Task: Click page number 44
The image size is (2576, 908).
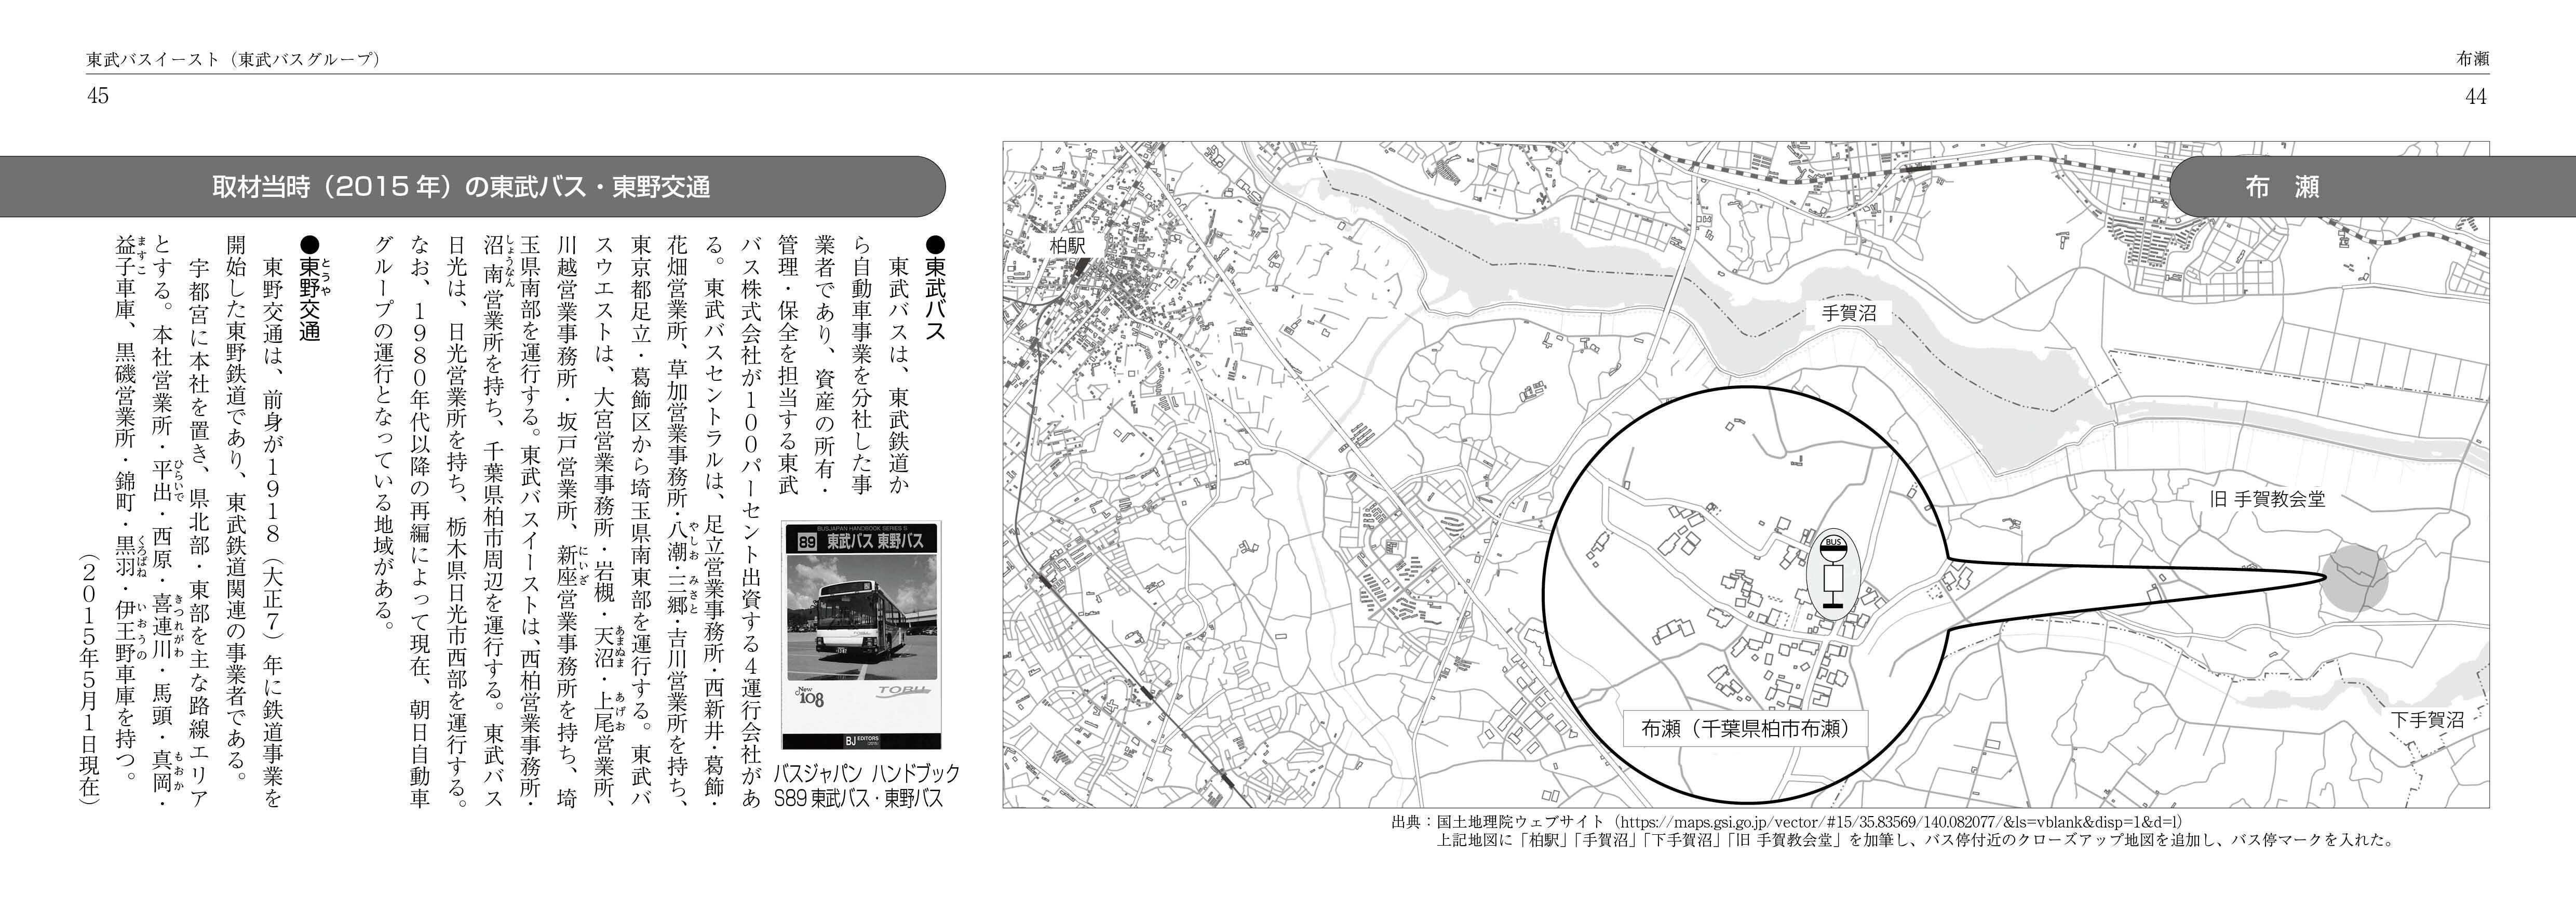Action: pyautogui.click(x=2475, y=96)
